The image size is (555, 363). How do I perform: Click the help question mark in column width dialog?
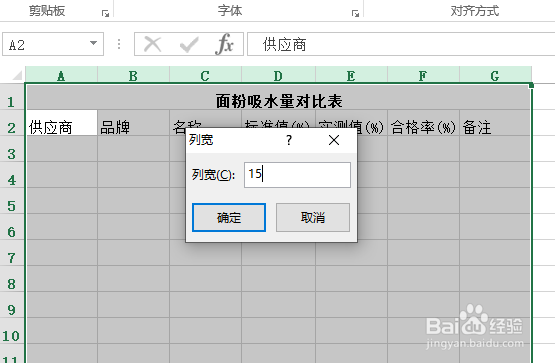coord(289,140)
